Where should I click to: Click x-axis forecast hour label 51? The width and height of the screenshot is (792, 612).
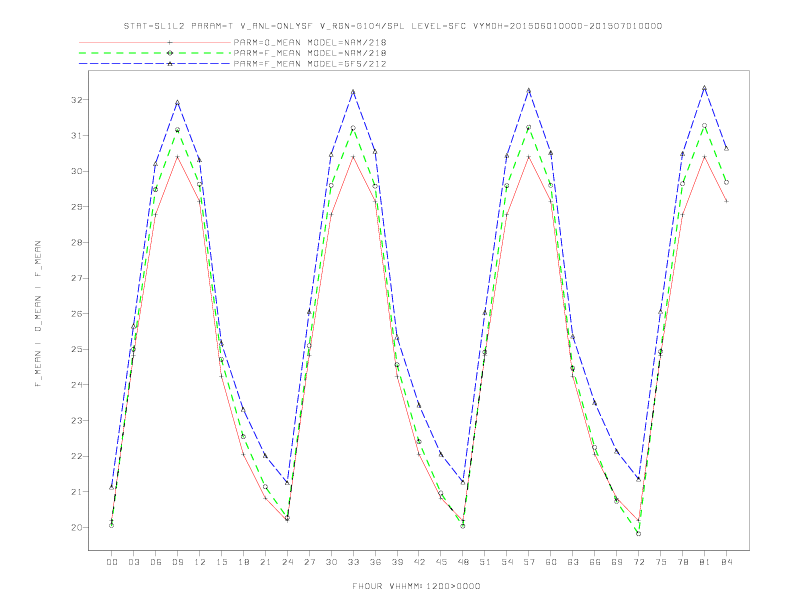[485, 562]
